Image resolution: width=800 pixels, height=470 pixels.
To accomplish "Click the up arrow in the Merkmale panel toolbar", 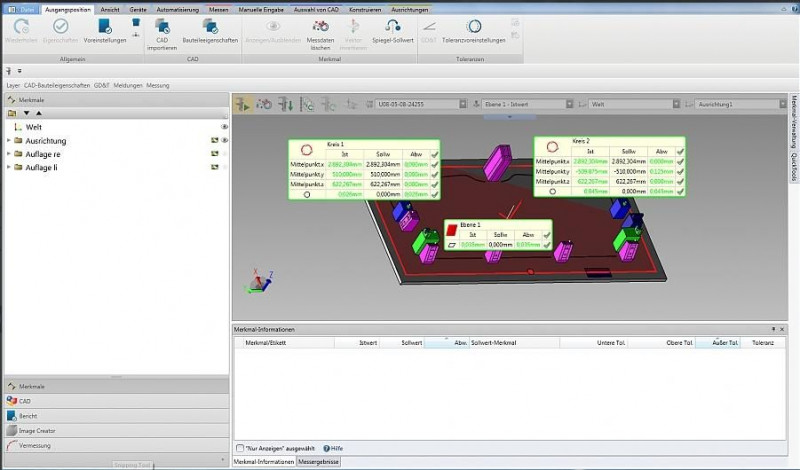I will [39, 113].
